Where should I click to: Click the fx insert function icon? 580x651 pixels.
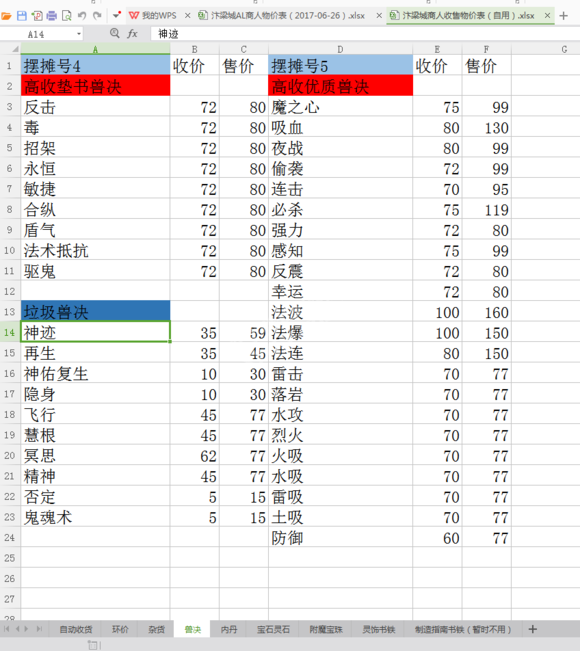point(132,33)
